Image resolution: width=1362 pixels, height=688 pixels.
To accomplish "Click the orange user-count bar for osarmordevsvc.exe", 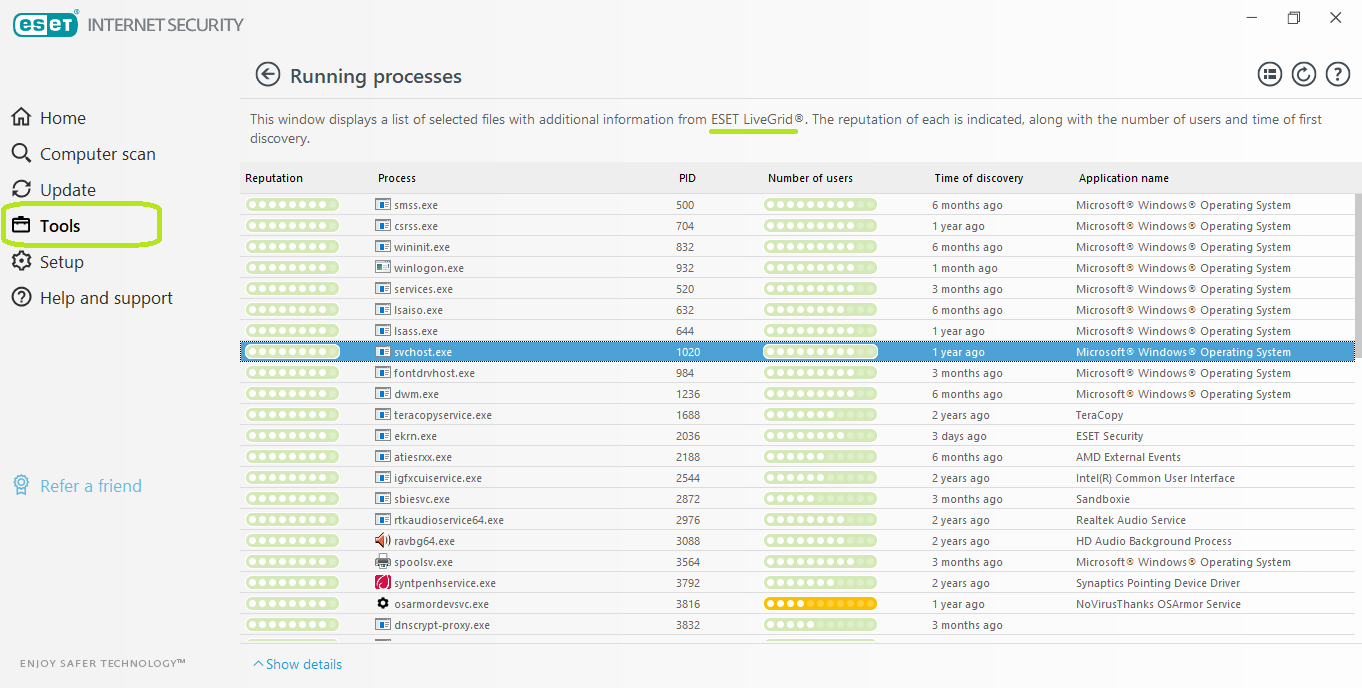I will pyautogui.click(x=820, y=604).
